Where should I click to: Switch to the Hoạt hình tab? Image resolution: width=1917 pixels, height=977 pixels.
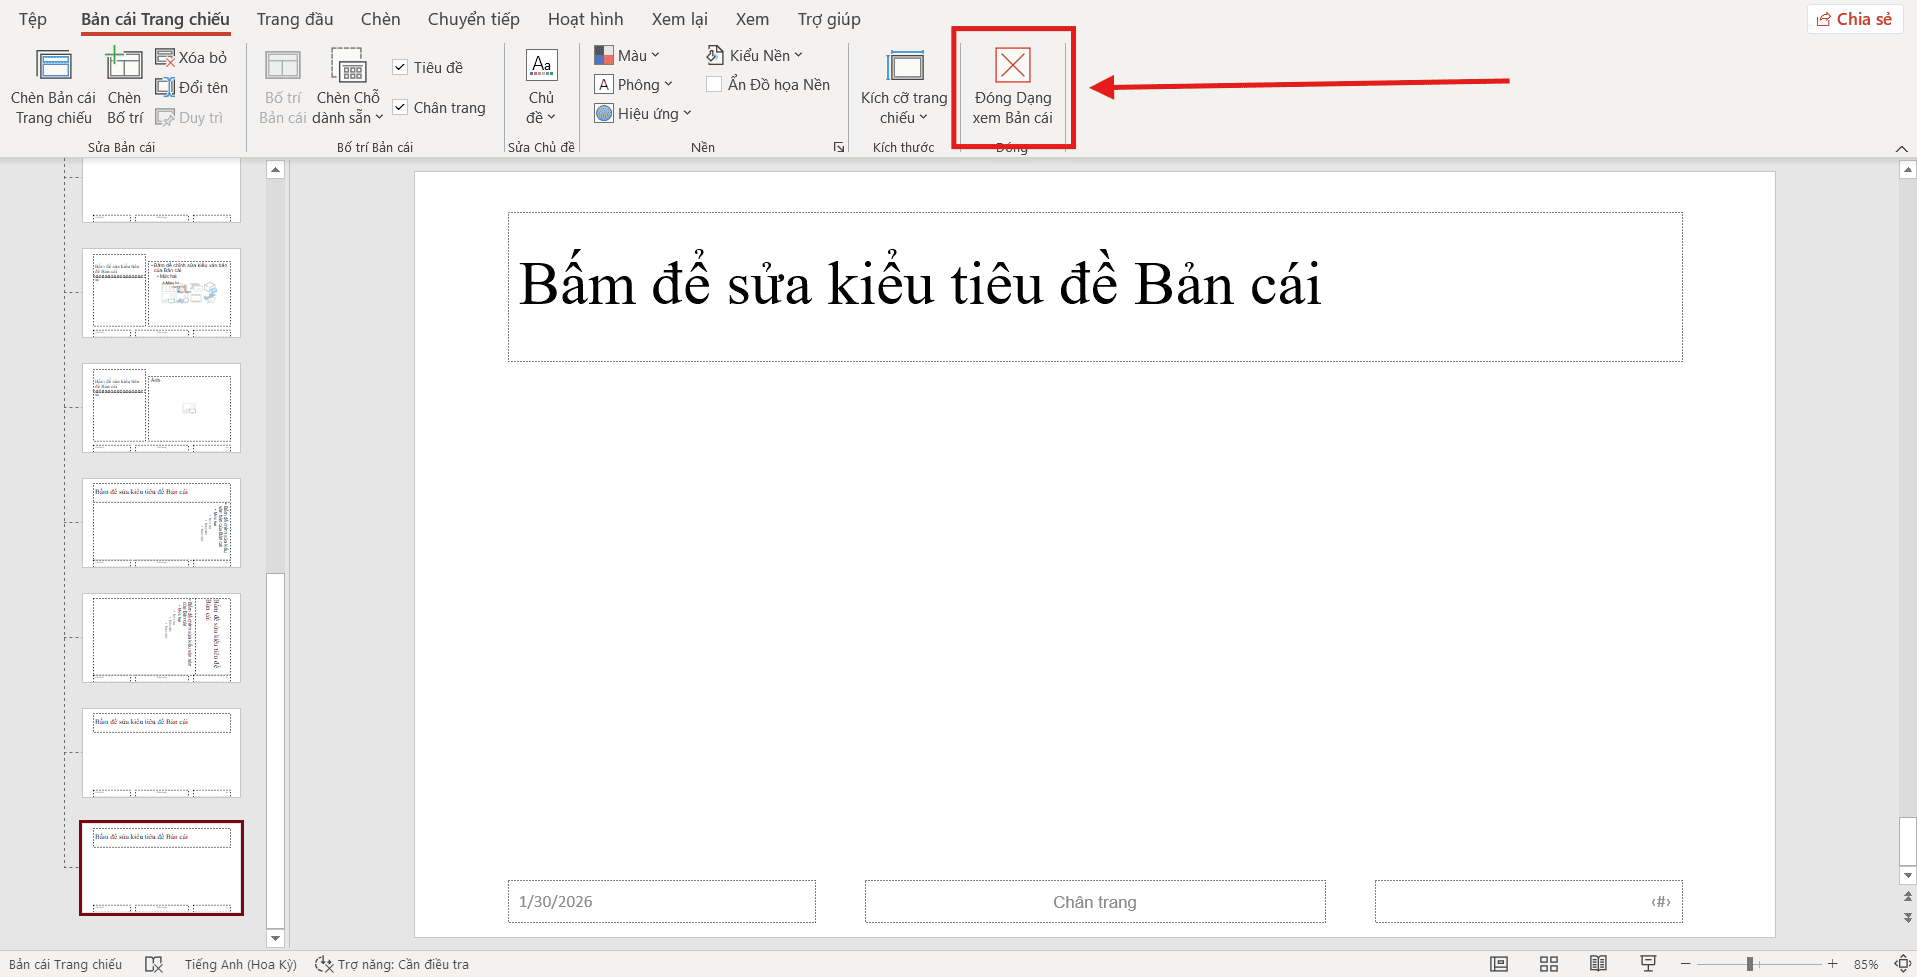coord(586,18)
